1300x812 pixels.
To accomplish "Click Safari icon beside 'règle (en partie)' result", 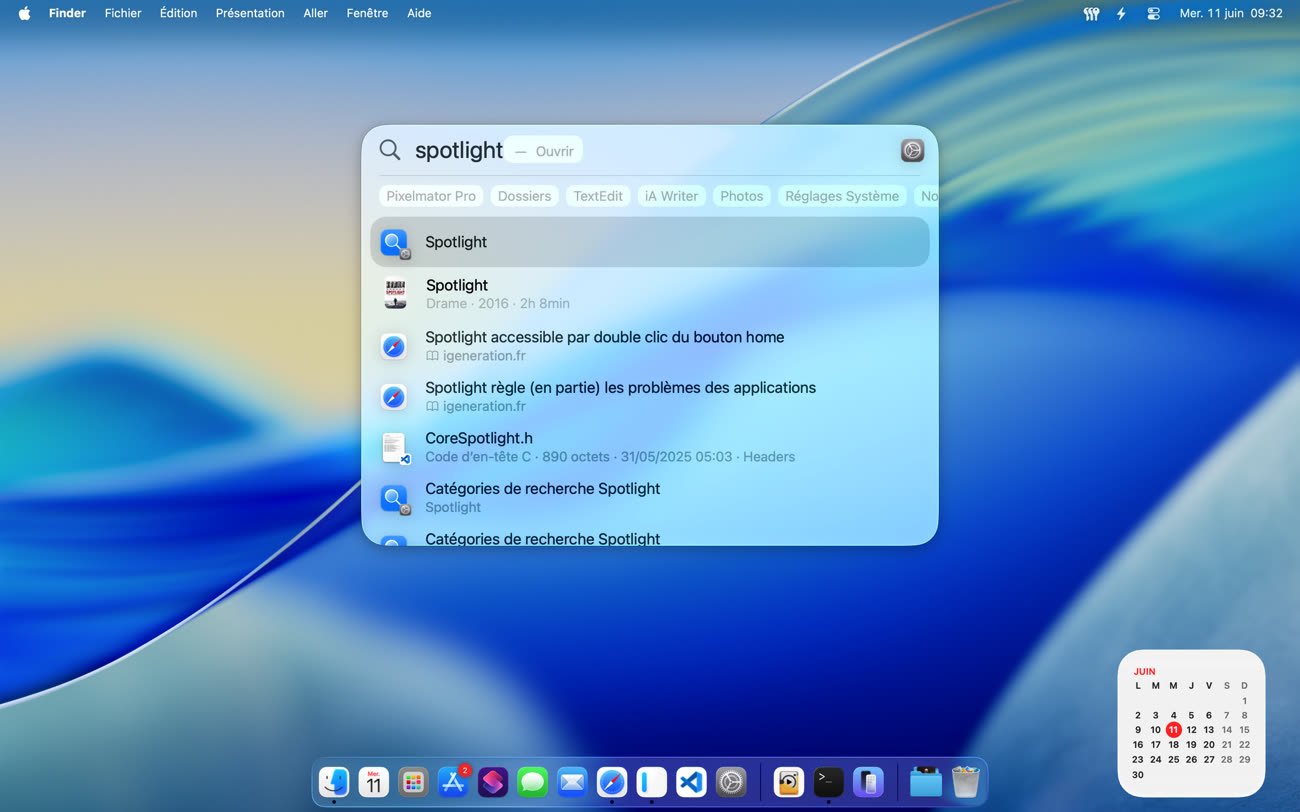I will pyautogui.click(x=394, y=397).
